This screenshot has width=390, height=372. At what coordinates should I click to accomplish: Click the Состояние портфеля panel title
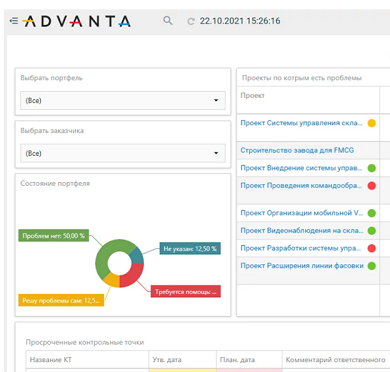[x=55, y=183]
